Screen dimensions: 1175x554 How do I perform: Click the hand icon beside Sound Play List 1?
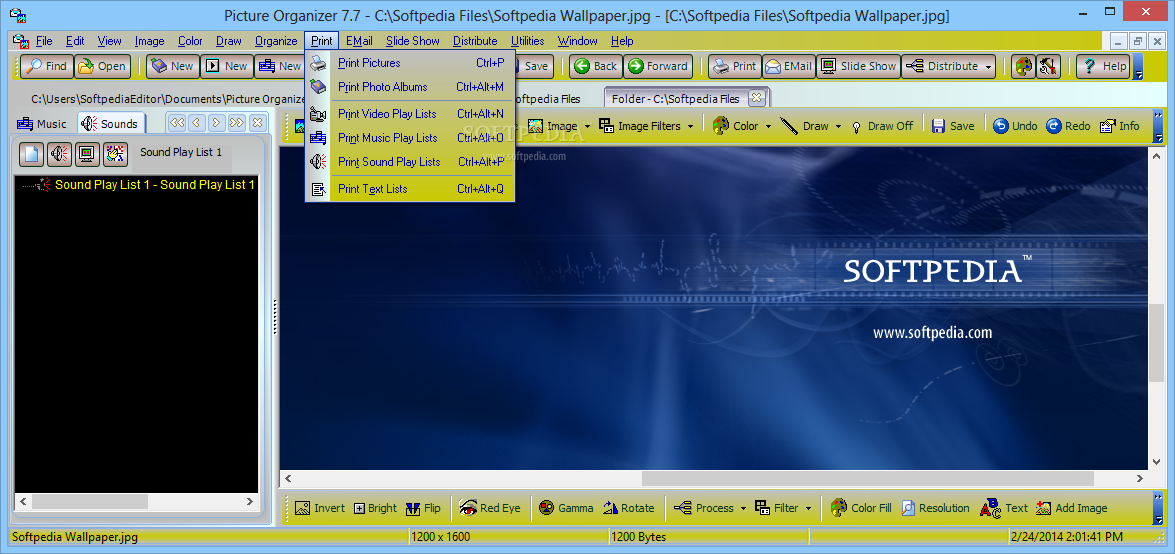(115, 154)
